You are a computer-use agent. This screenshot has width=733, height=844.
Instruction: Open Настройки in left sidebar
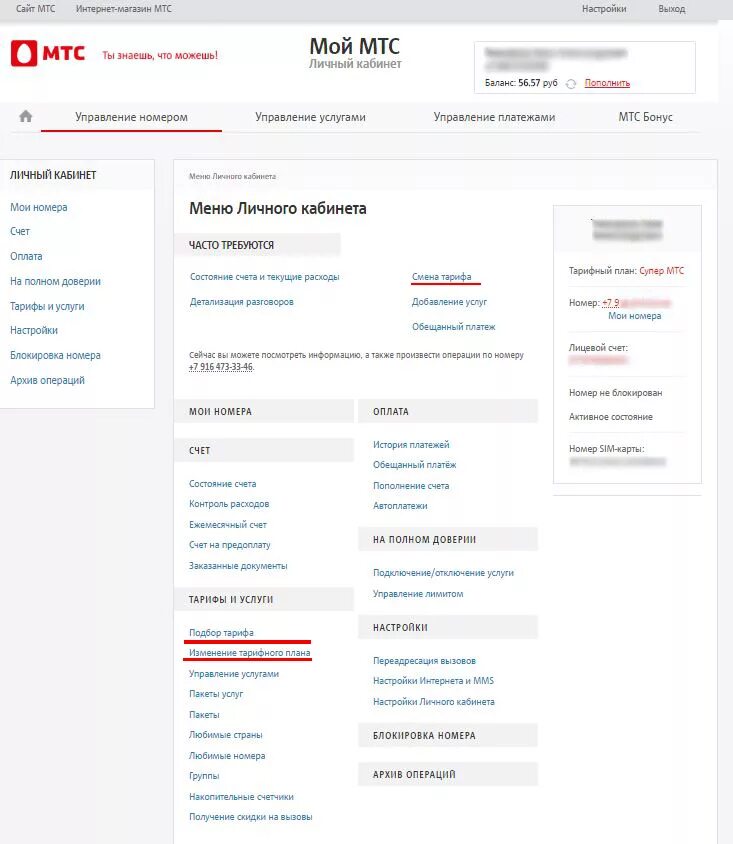34,330
